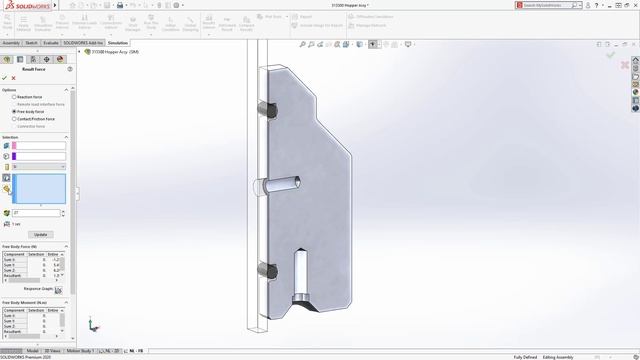Click the Deformed Result ribbon button

point(227,24)
